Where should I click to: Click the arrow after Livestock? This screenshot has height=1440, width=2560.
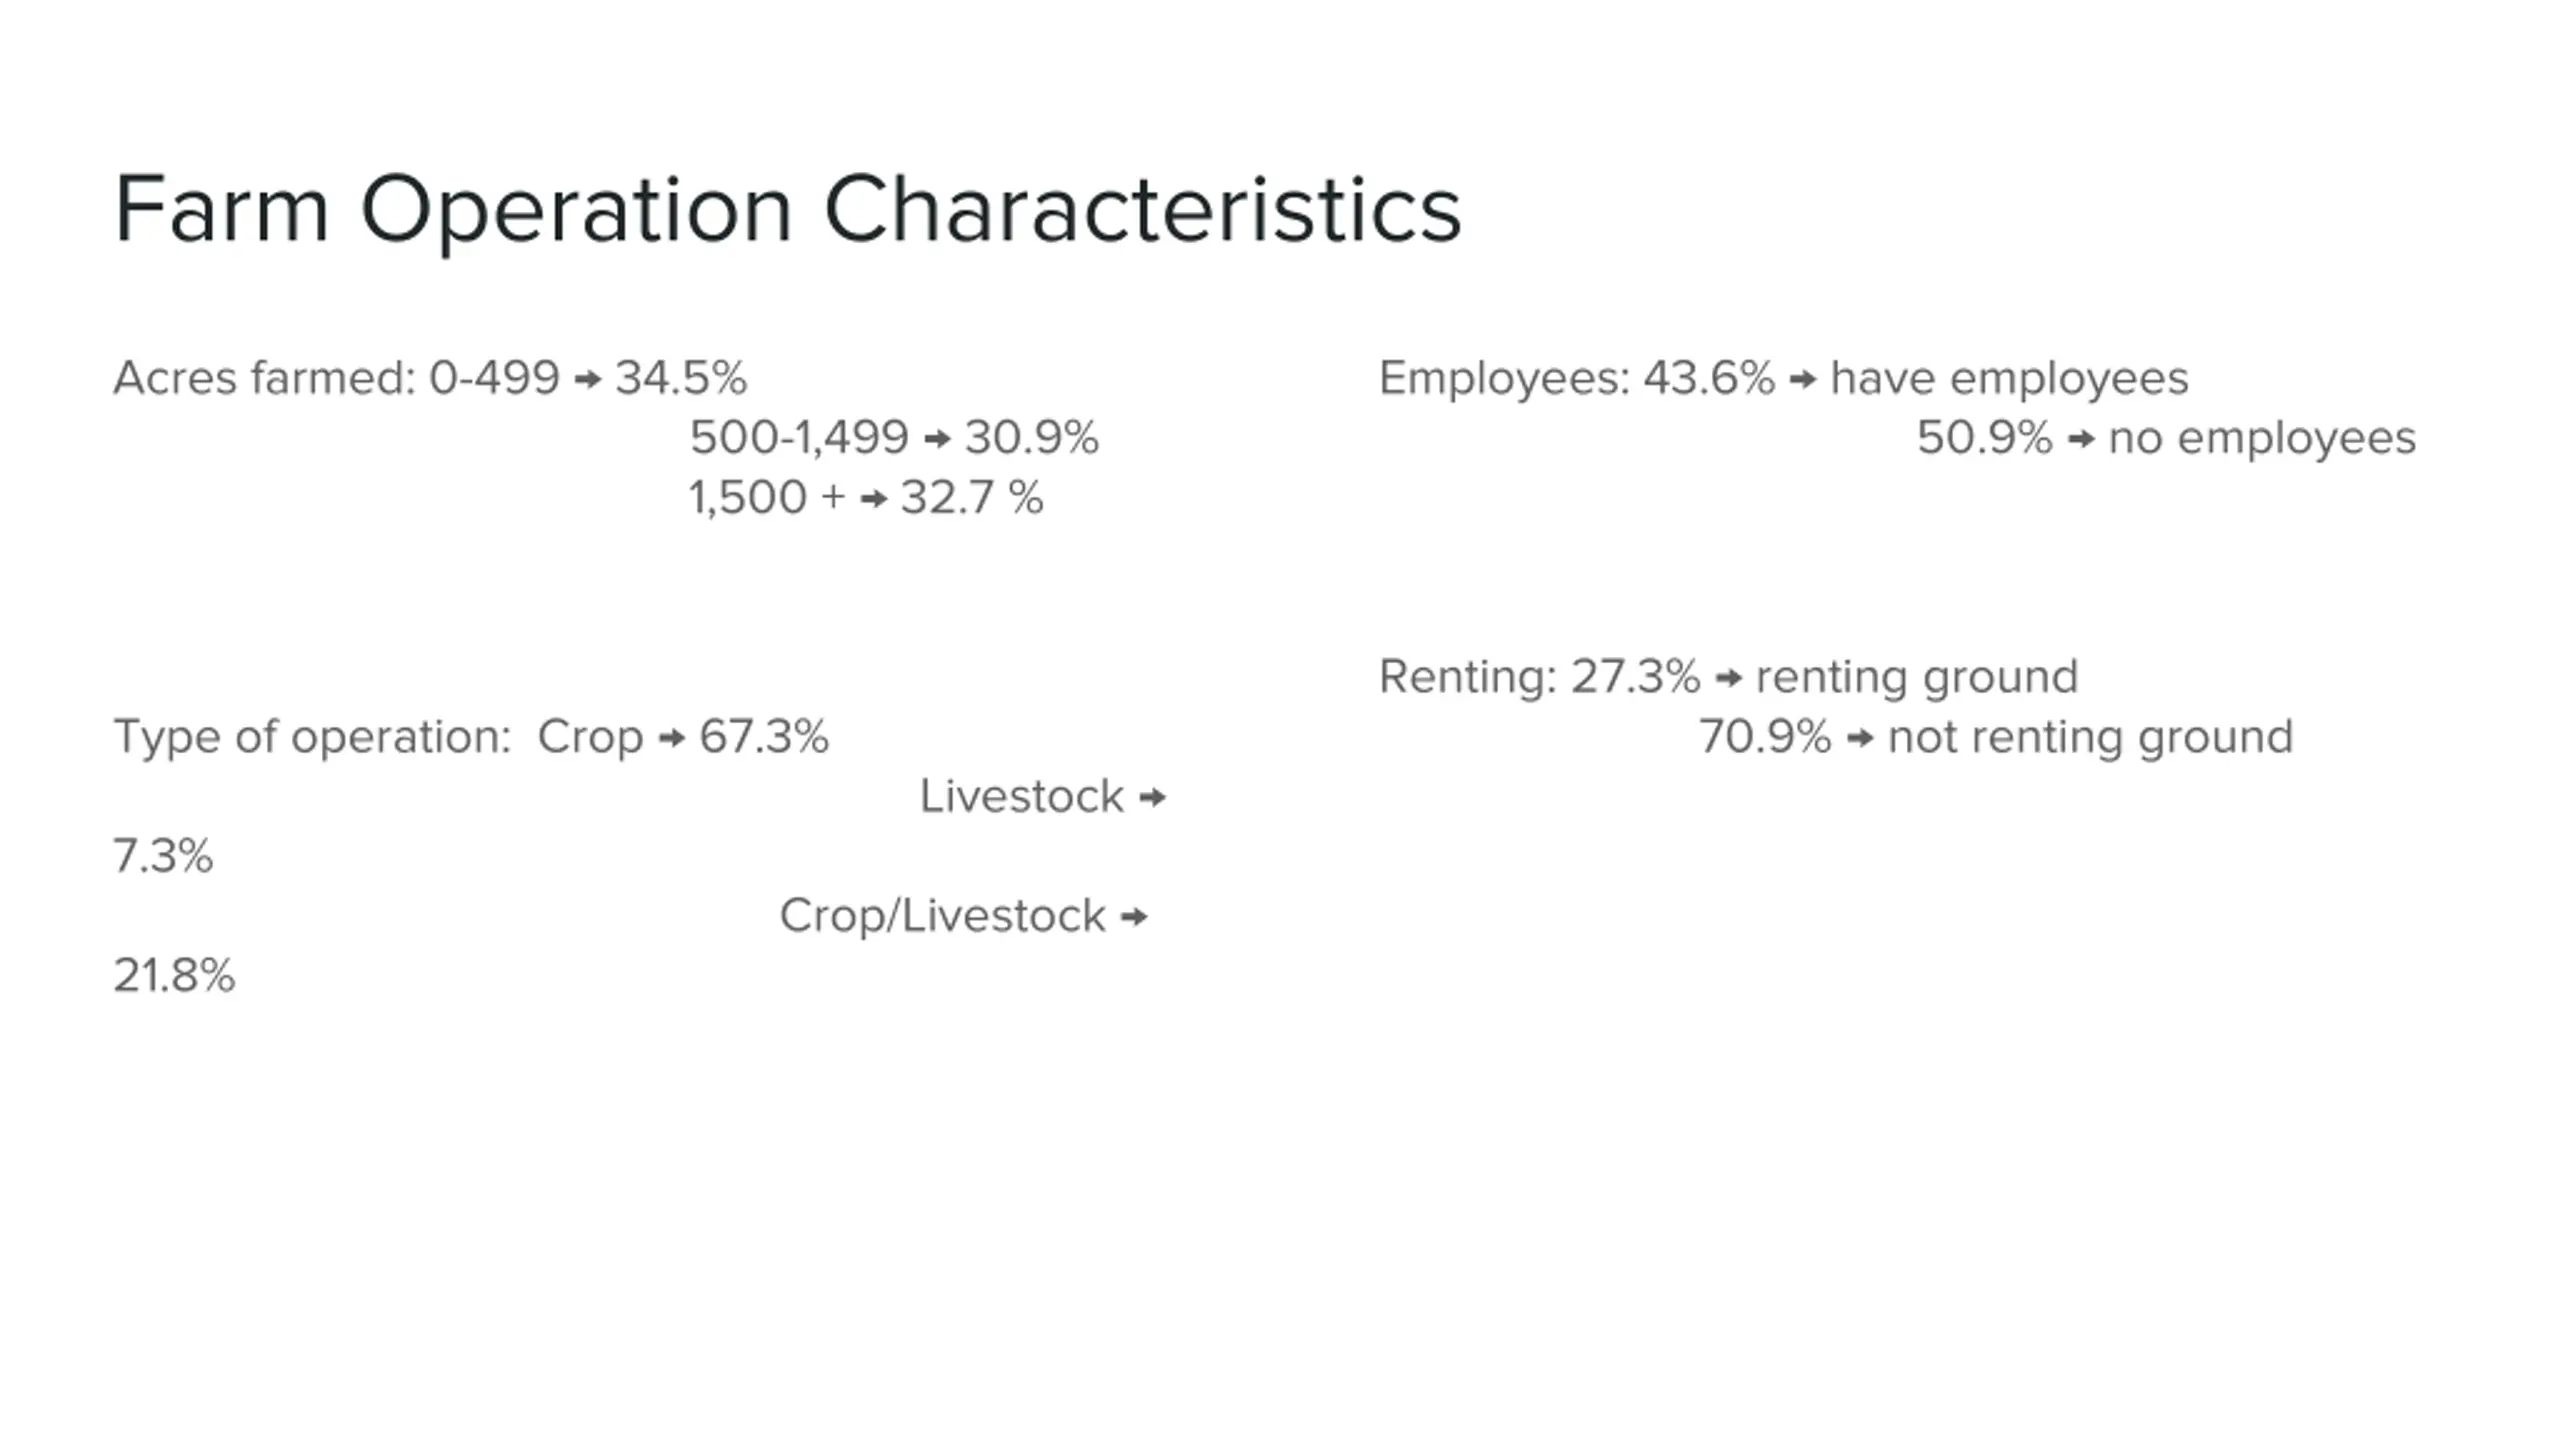pyautogui.click(x=1153, y=798)
